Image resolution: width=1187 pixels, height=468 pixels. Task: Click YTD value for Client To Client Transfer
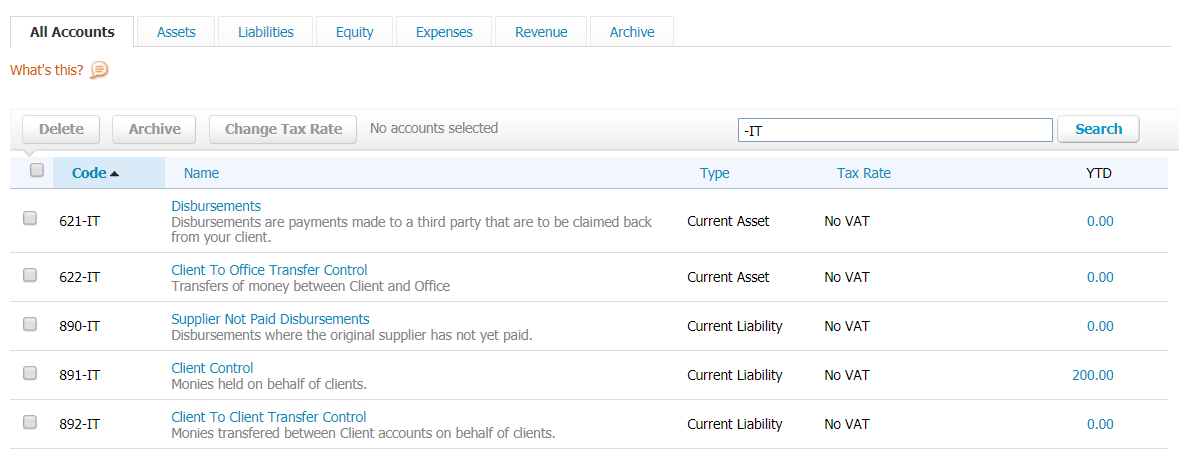point(1100,424)
